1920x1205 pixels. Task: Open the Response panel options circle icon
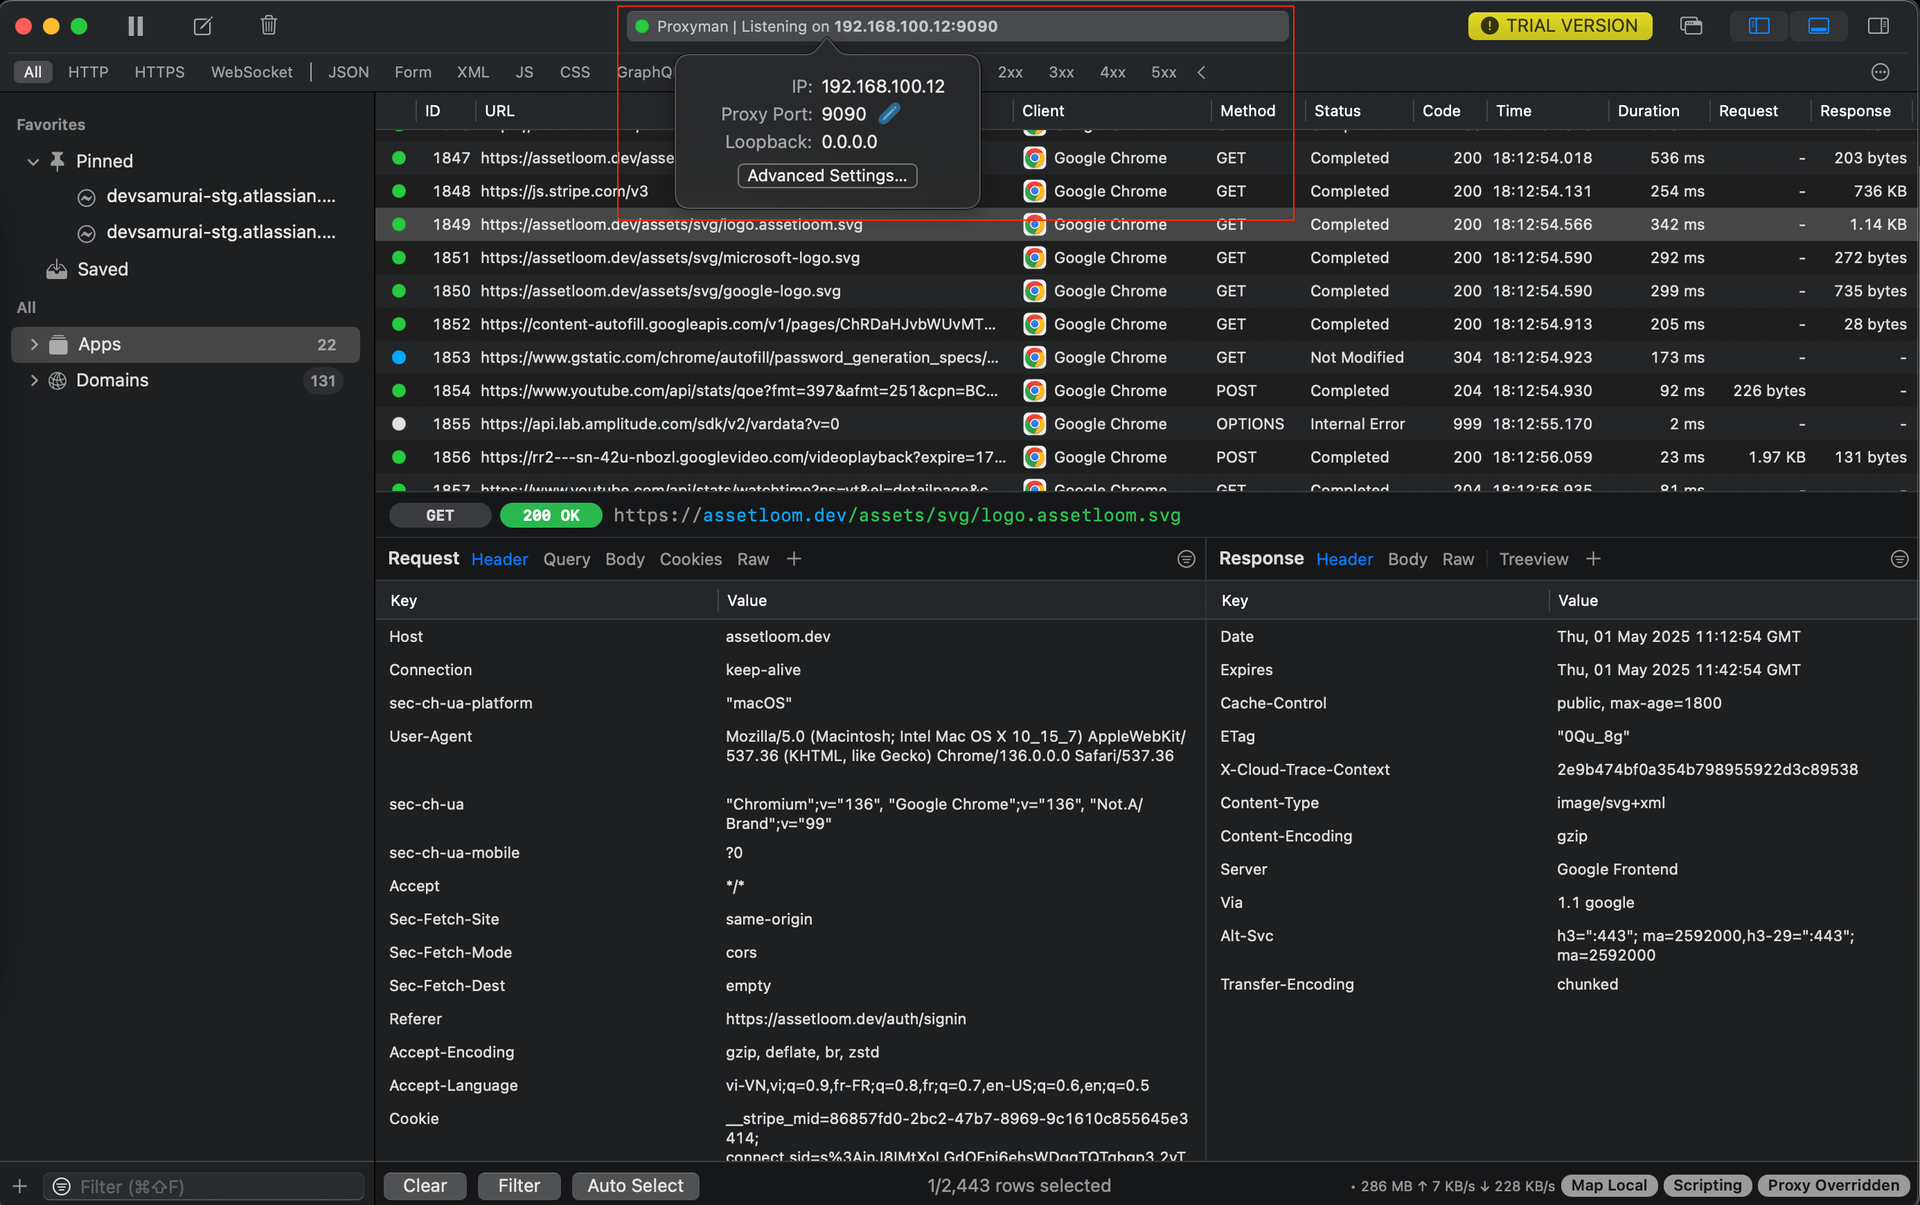(1900, 559)
